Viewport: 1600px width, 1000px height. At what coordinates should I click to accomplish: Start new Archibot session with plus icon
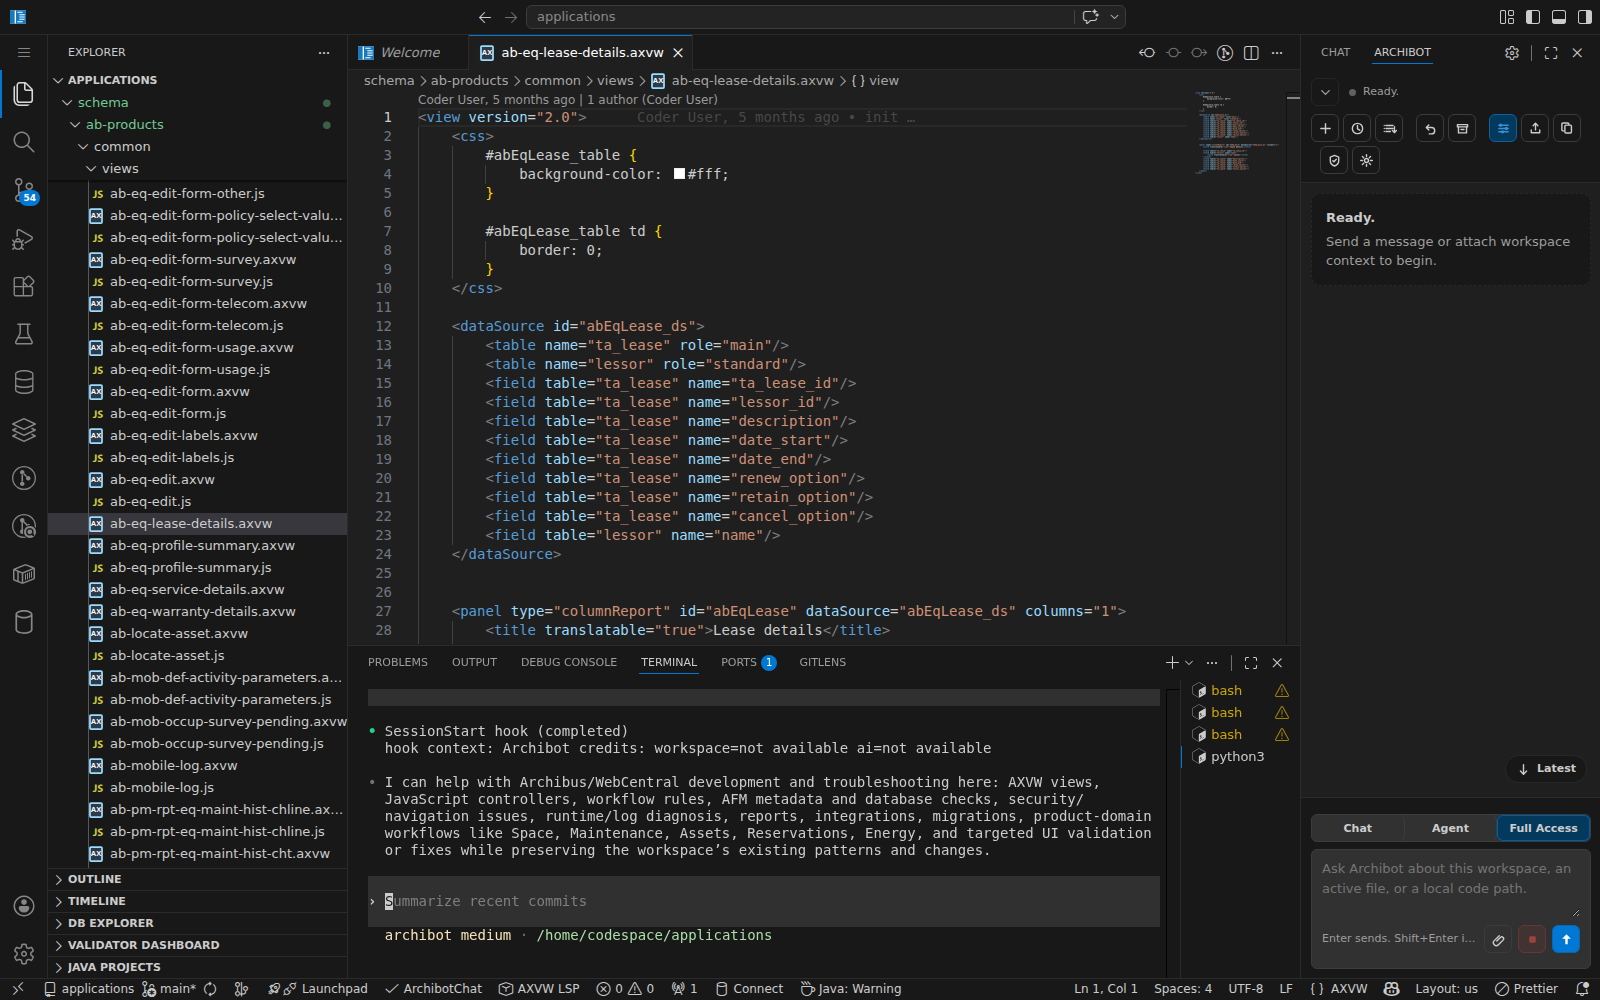(x=1325, y=128)
